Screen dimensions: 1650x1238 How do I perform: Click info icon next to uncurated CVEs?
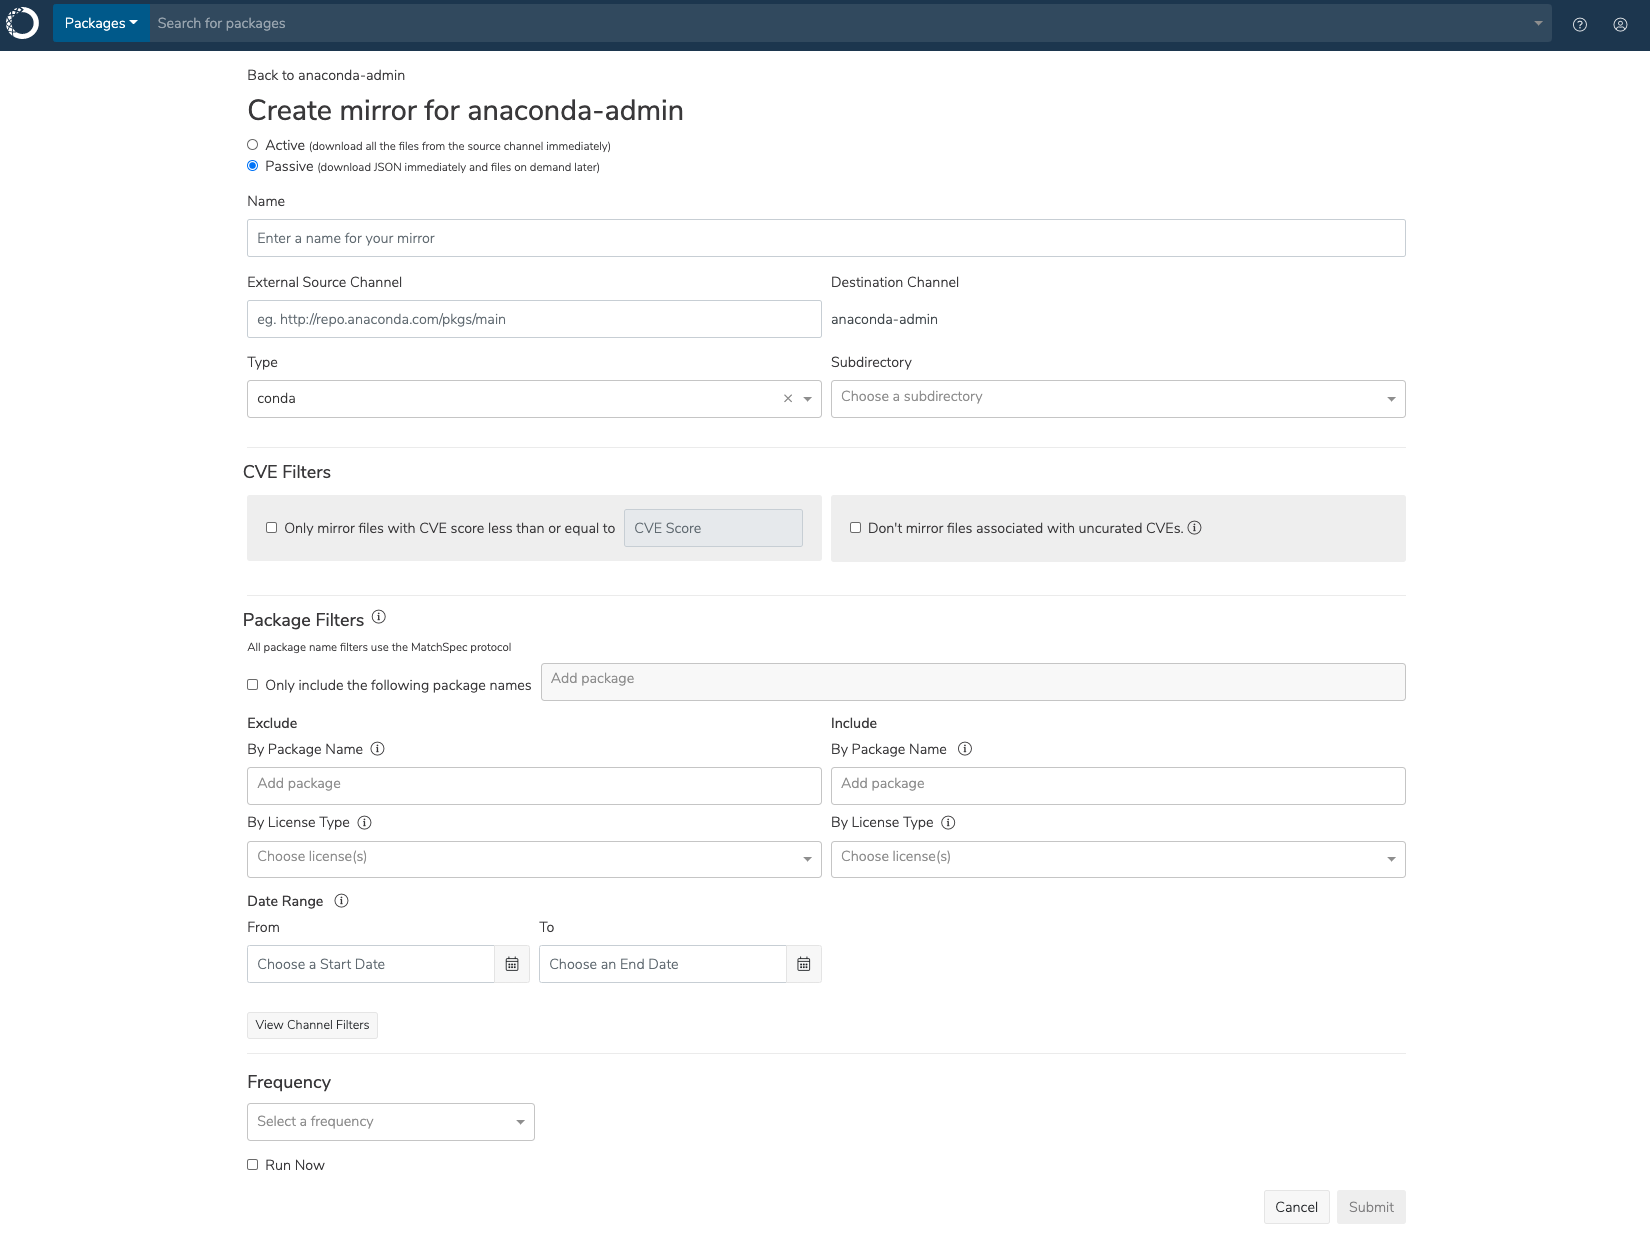[1194, 528]
